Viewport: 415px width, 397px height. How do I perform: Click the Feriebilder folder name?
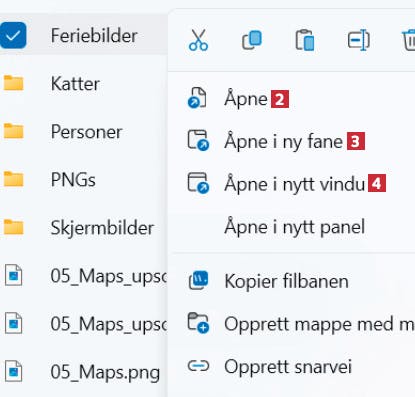(x=94, y=35)
